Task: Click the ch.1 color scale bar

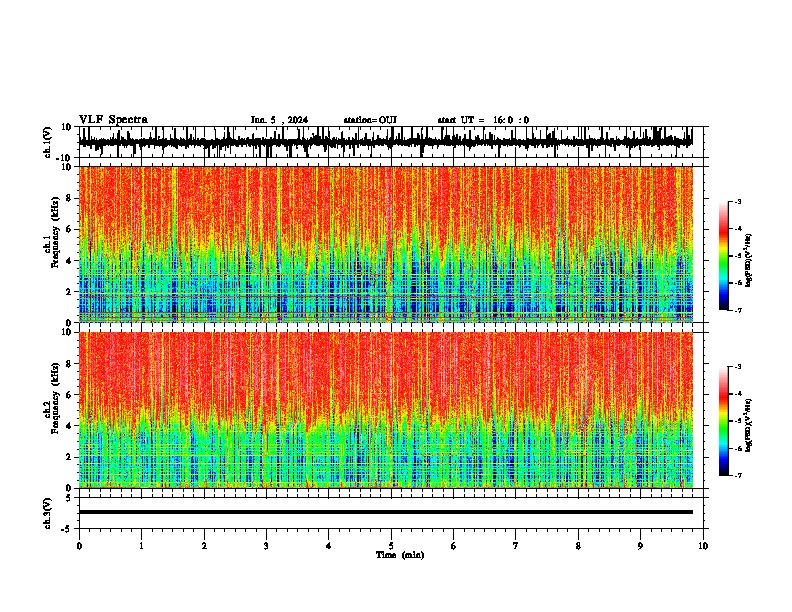Action: tap(723, 256)
